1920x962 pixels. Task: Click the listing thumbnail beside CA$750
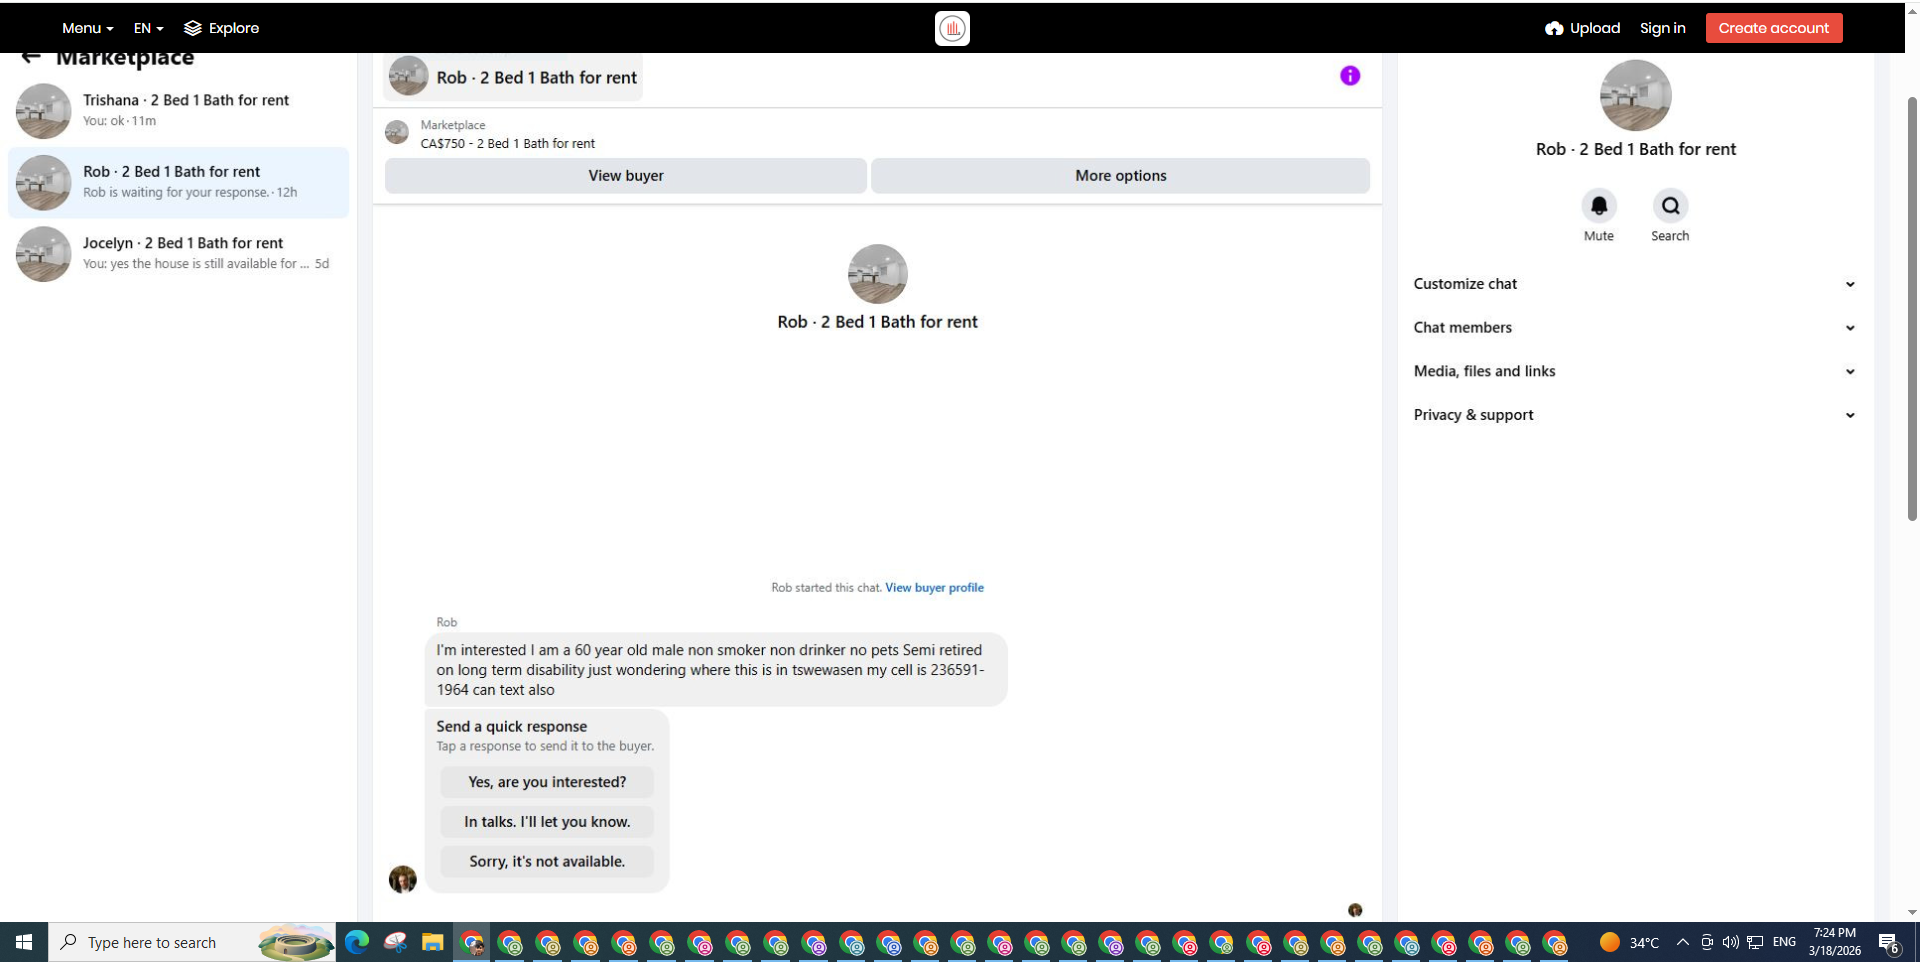[397, 132]
